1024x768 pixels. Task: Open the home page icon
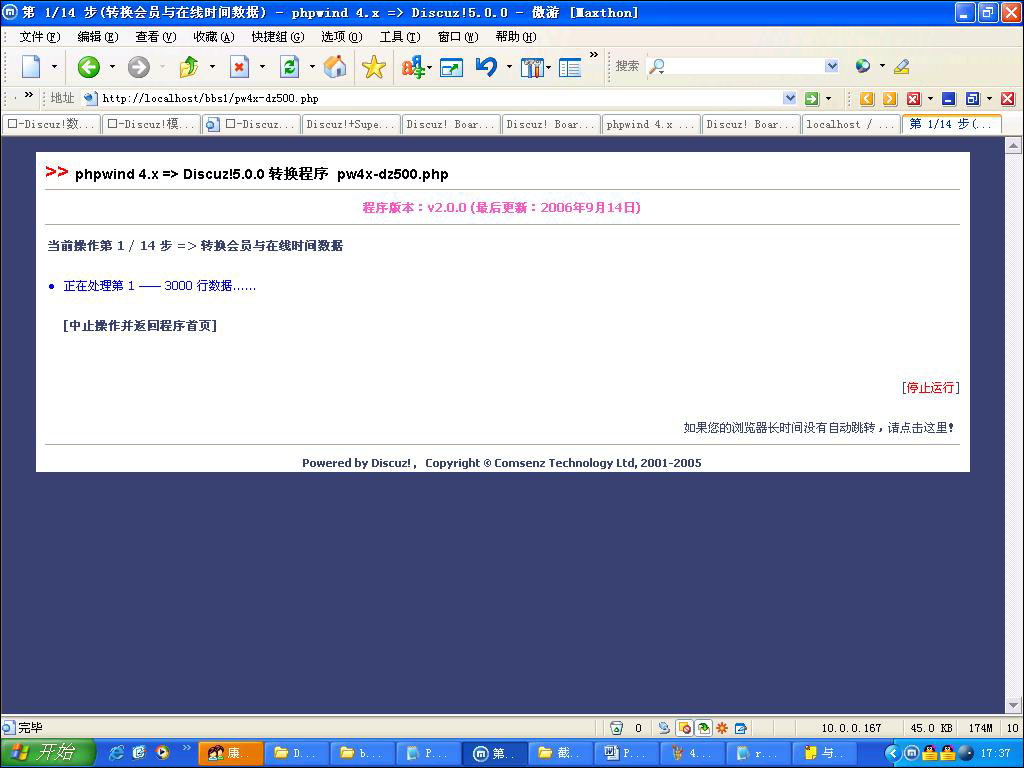[335, 66]
